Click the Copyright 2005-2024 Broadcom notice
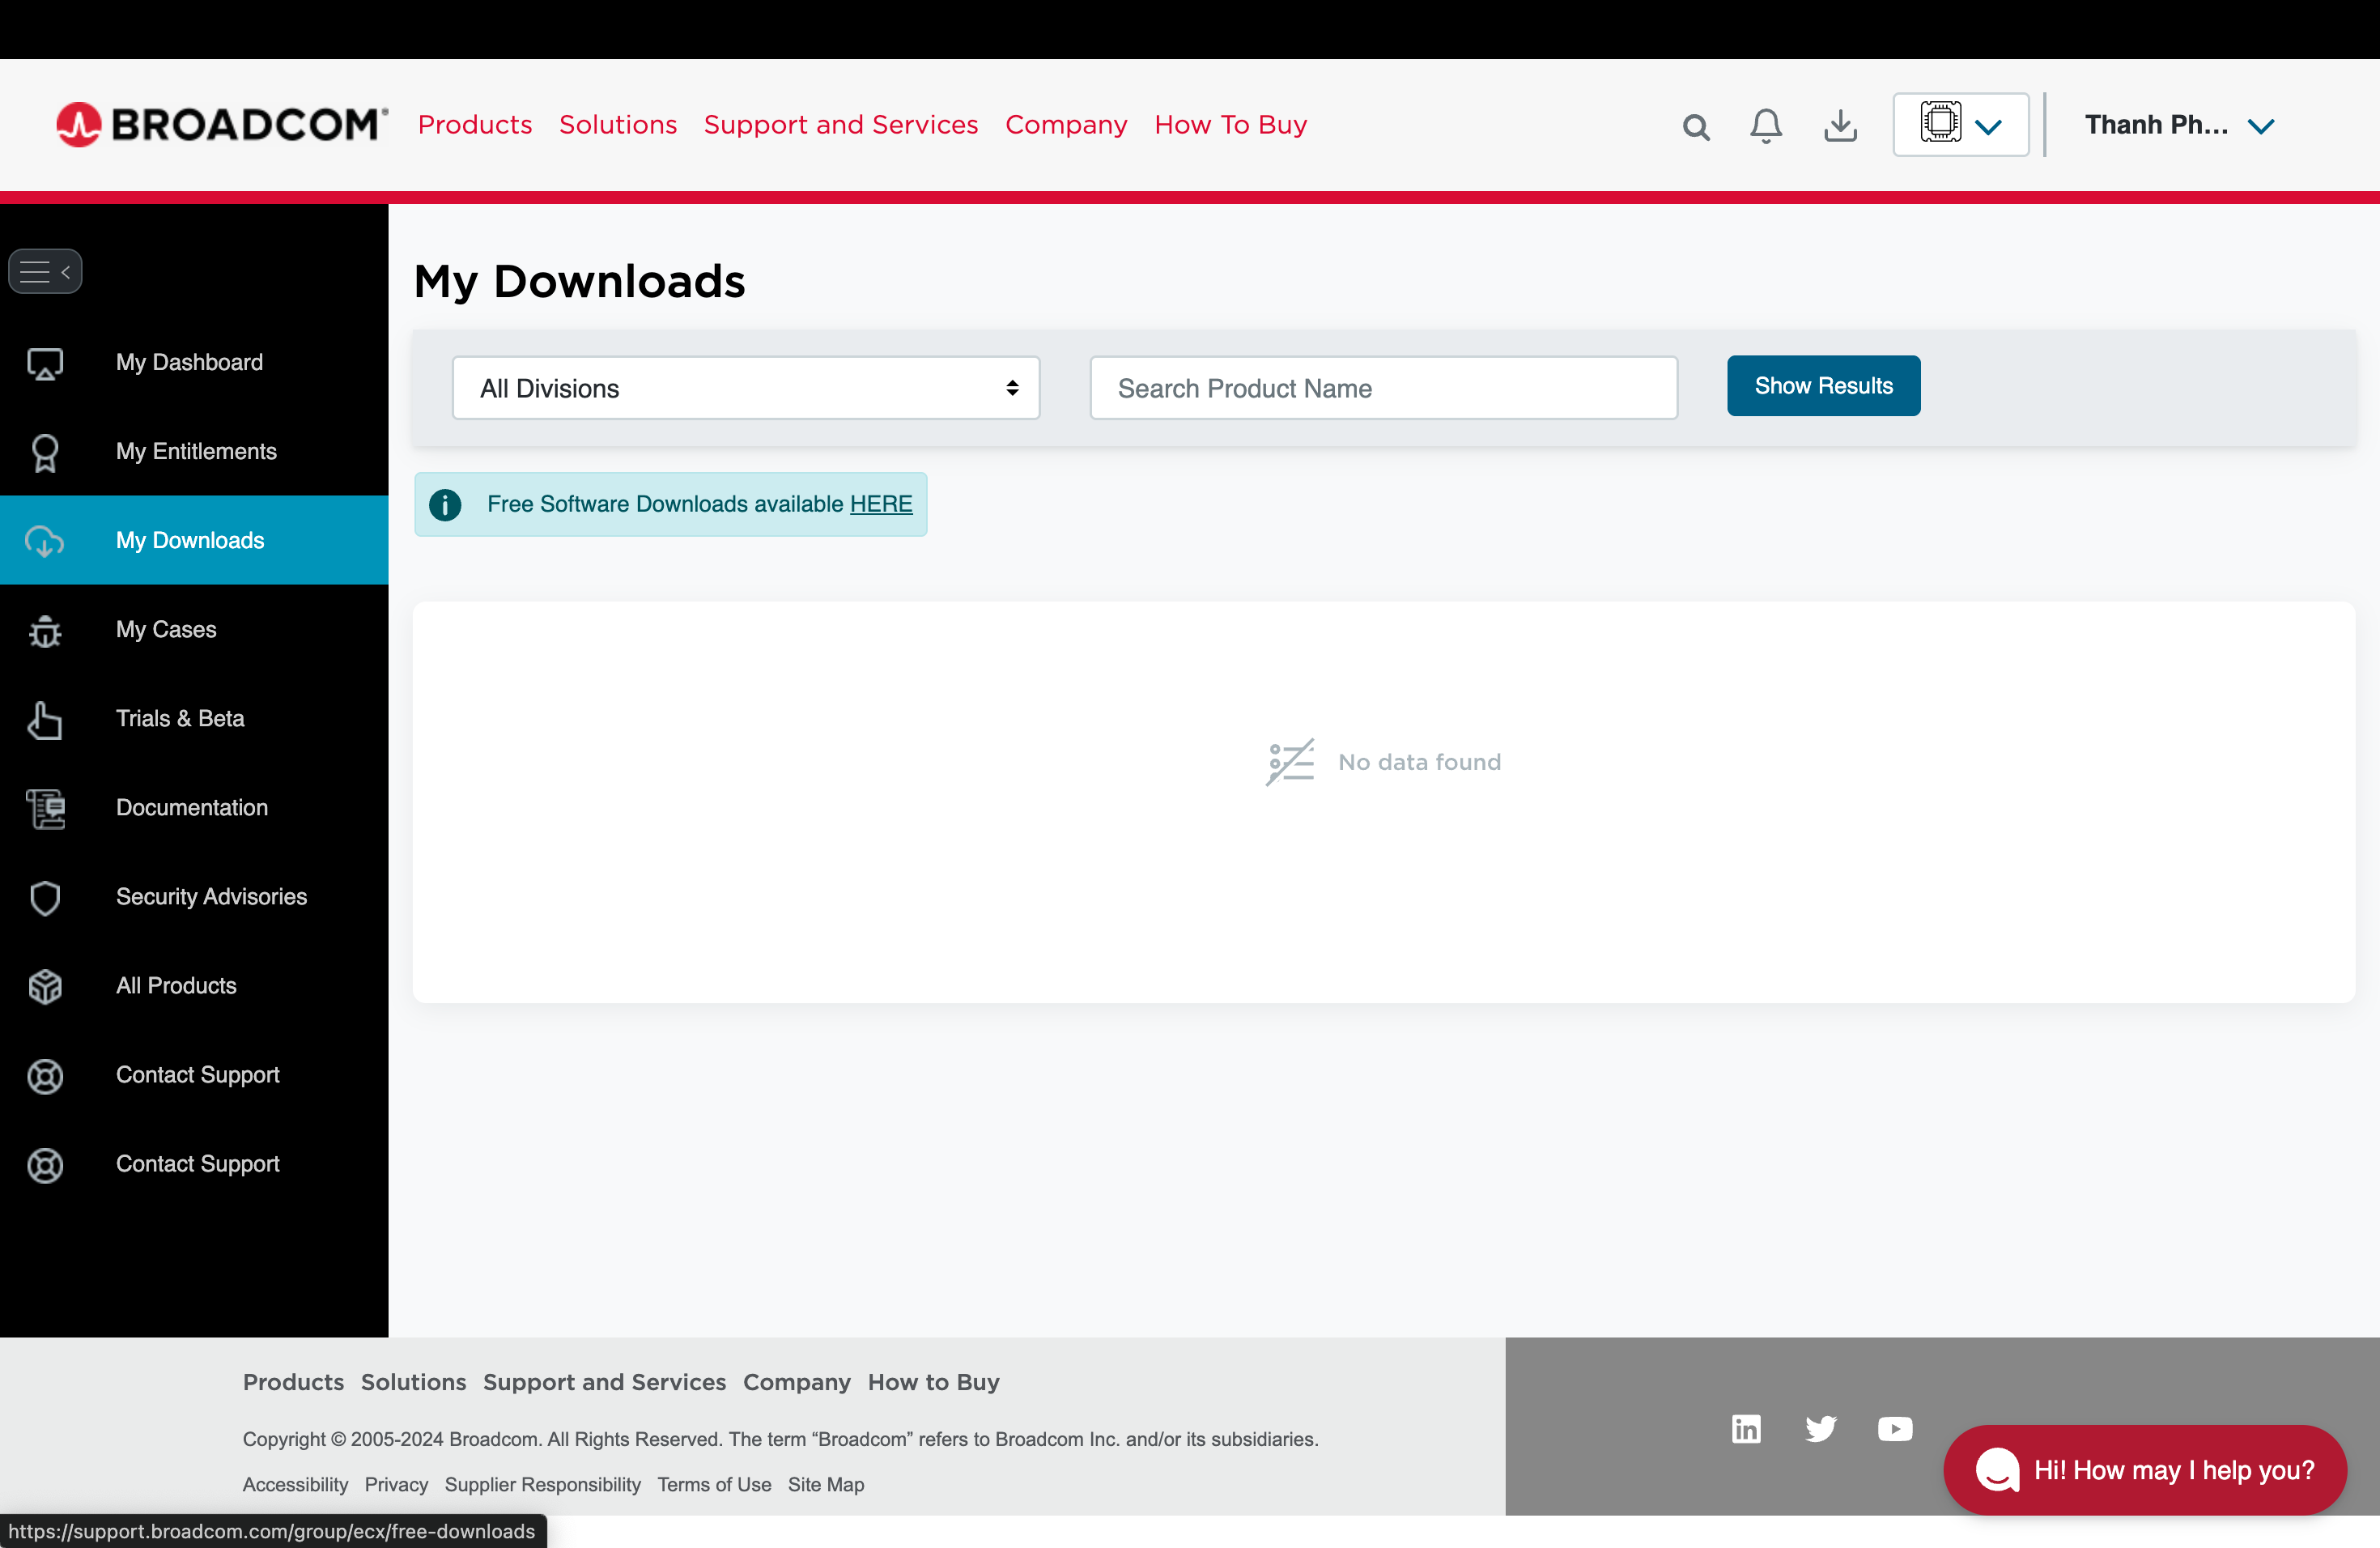The width and height of the screenshot is (2380, 1548). tap(780, 1439)
